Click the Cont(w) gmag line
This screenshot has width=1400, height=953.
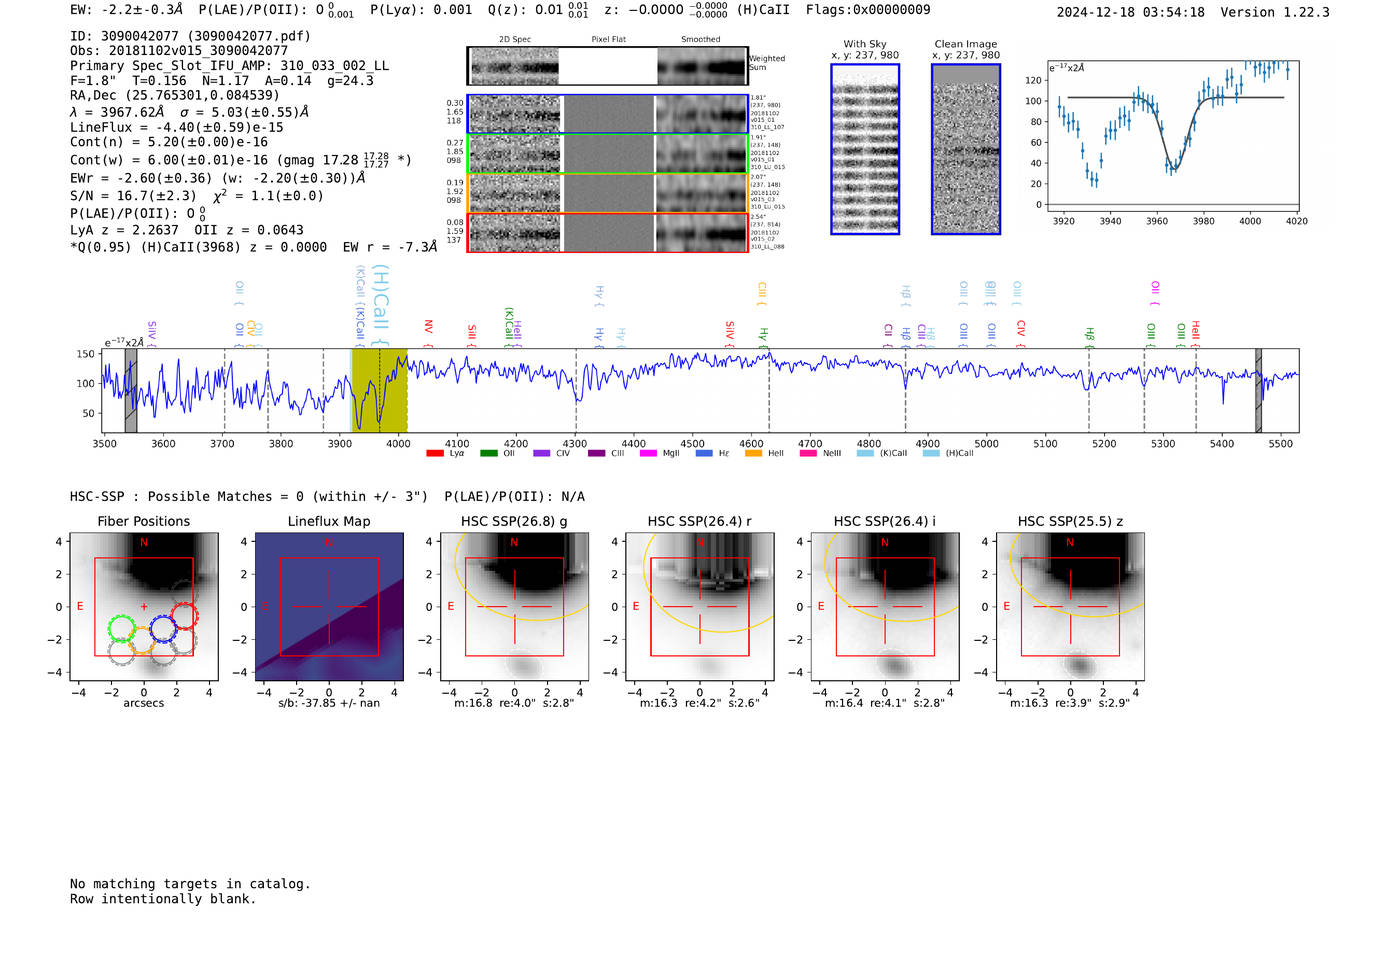point(241,160)
